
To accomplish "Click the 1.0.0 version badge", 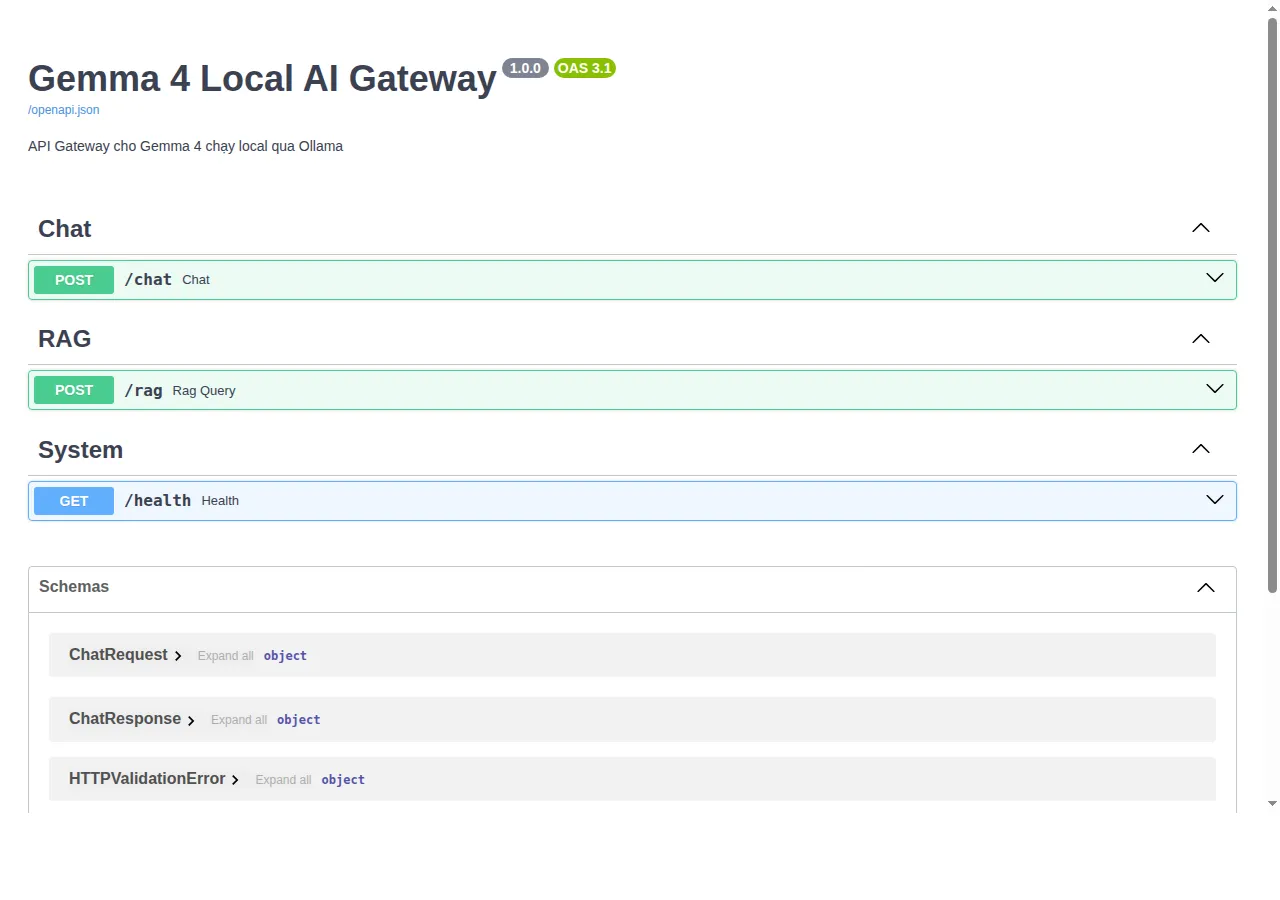I will click(525, 68).
